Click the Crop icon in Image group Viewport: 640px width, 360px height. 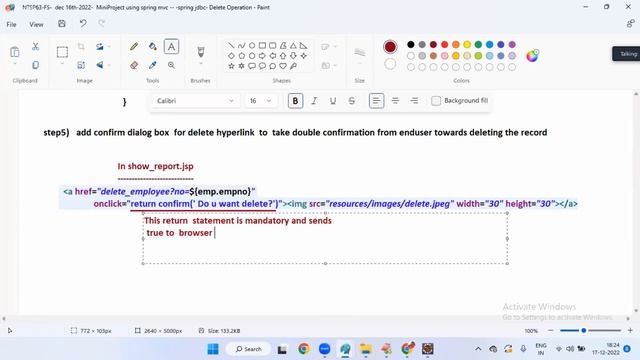click(x=81, y=47)
